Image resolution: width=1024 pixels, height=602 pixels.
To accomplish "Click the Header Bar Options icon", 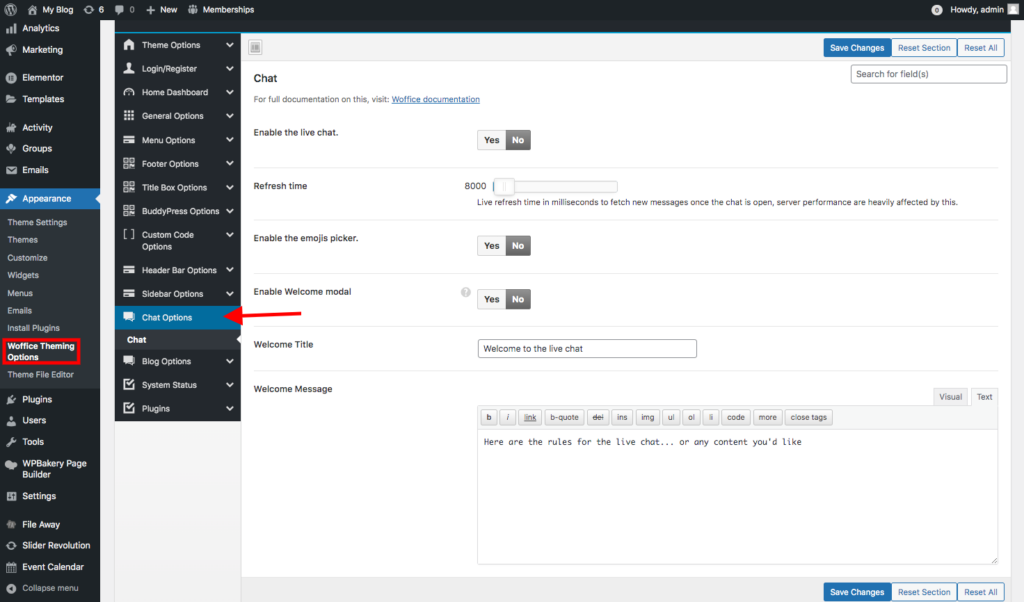I will 129,270.
